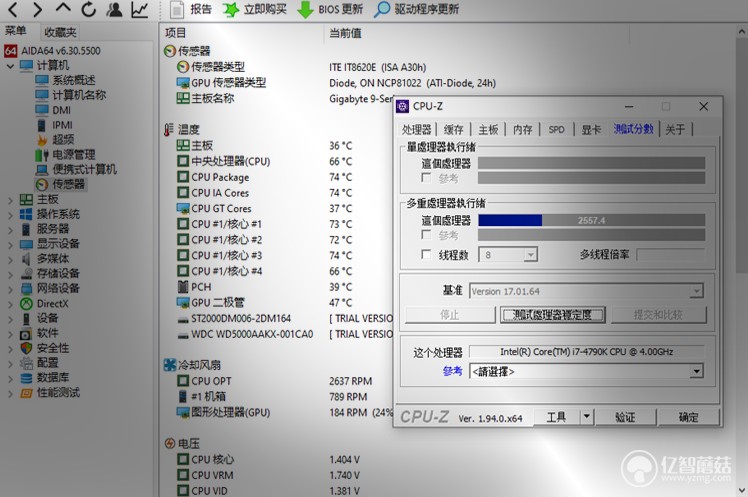Viewport: 748px width, 497px height.
Task: Click the 配置 icon in the tree
Action: (x=26, y=363)
